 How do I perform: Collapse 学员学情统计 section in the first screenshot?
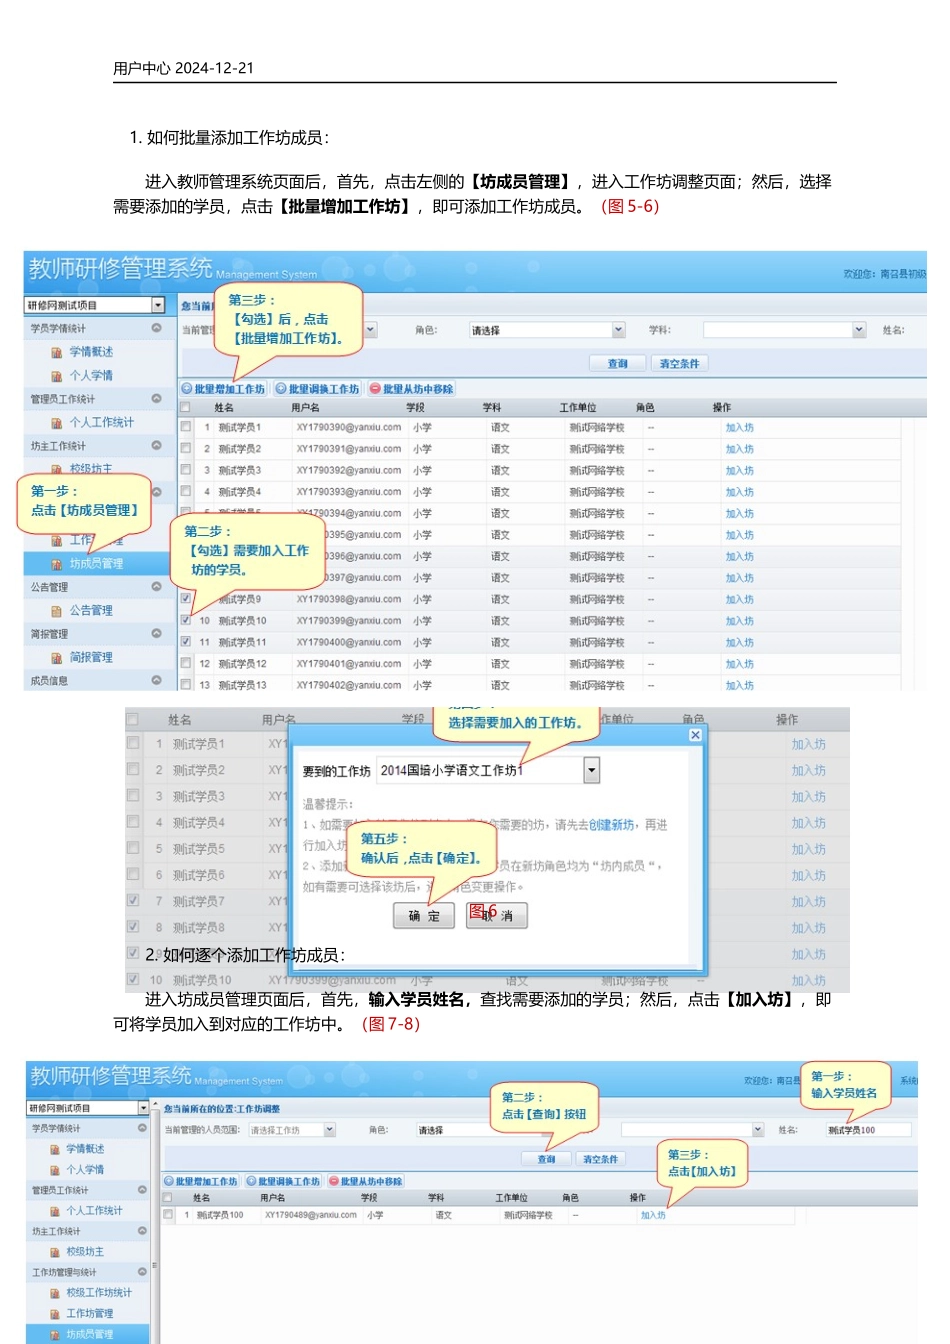point(157,328)
